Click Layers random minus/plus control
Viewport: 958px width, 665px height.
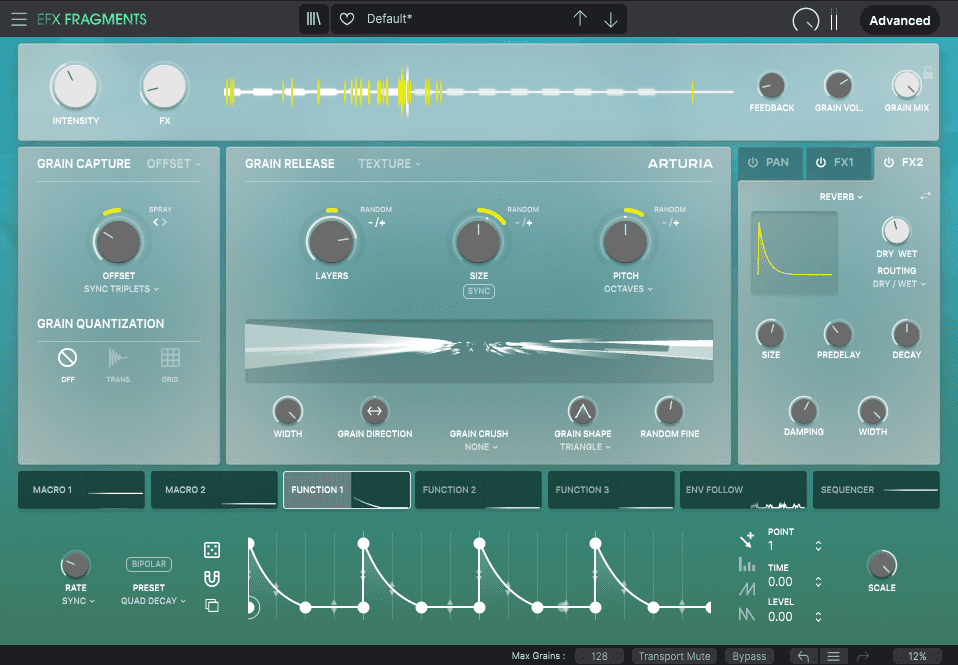376,222
